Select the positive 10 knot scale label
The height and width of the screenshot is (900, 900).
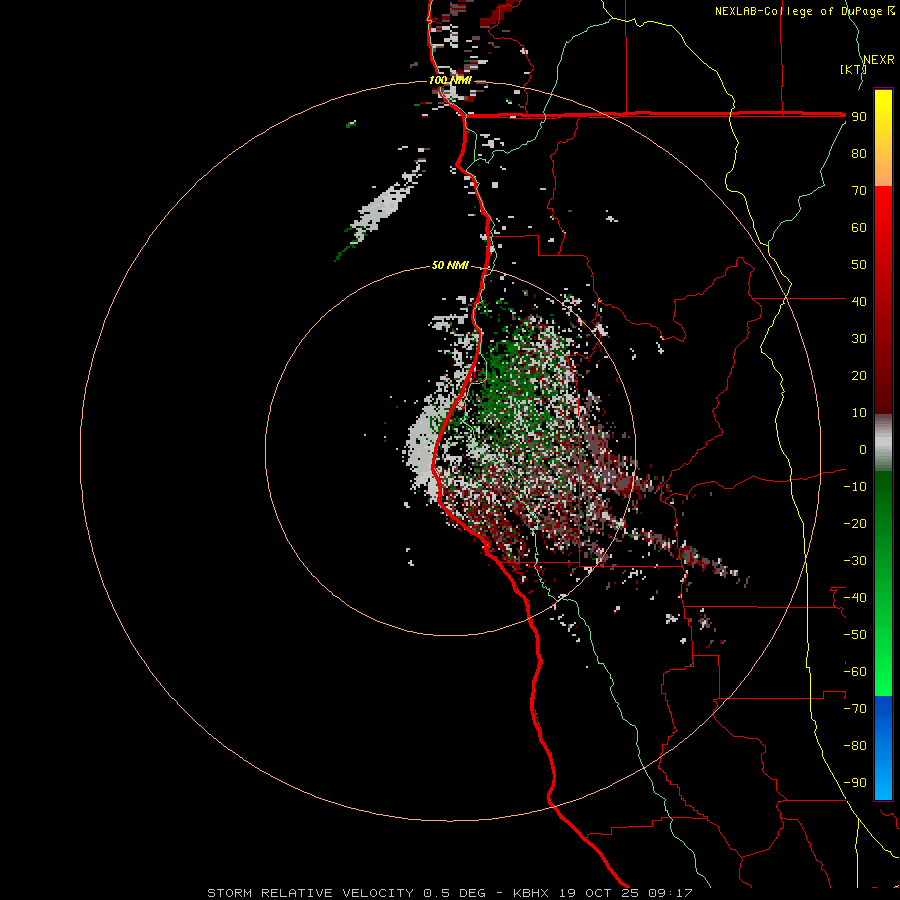click(859, 413)
